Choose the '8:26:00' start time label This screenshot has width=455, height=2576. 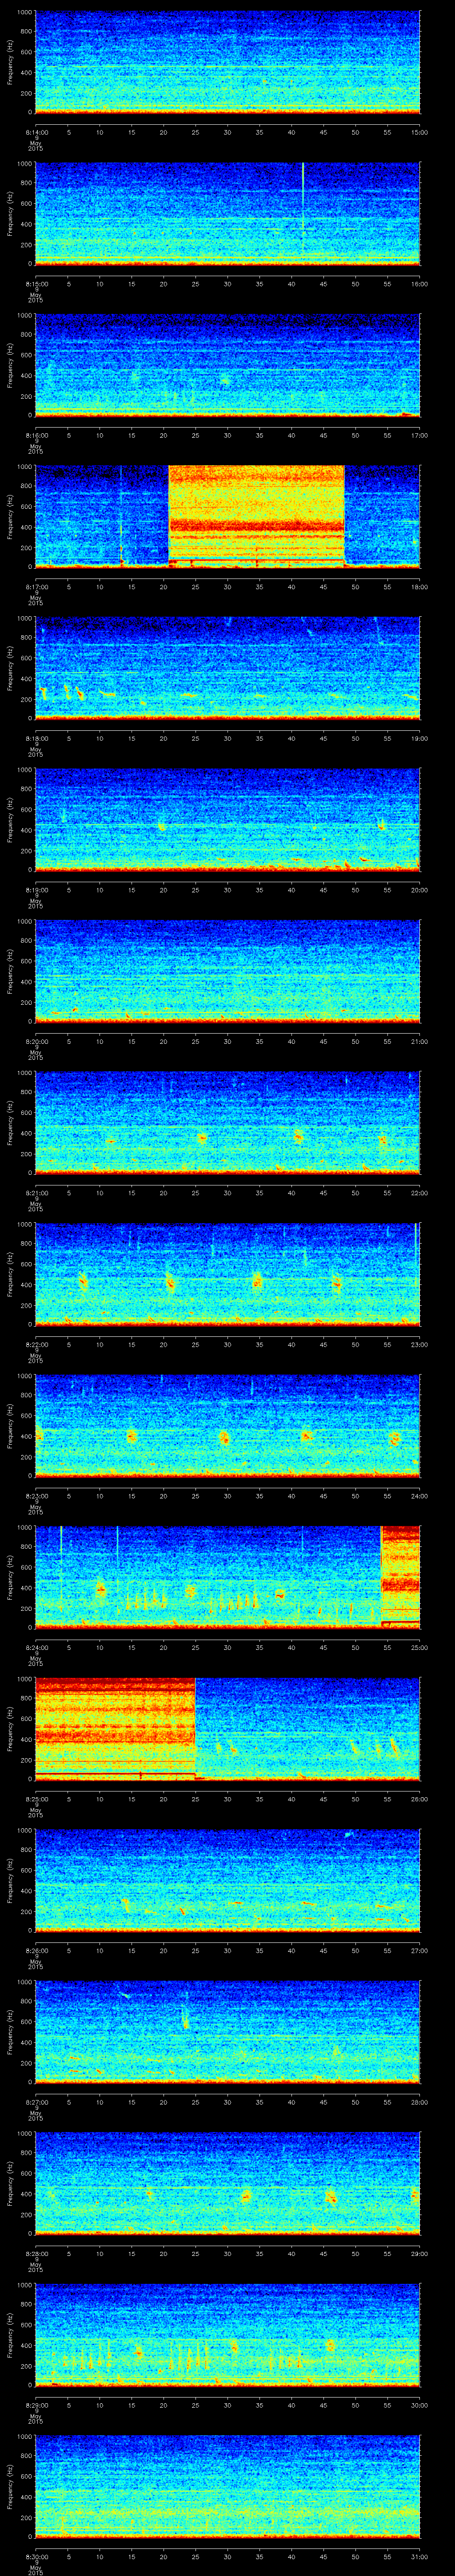tap(36, 1949)
